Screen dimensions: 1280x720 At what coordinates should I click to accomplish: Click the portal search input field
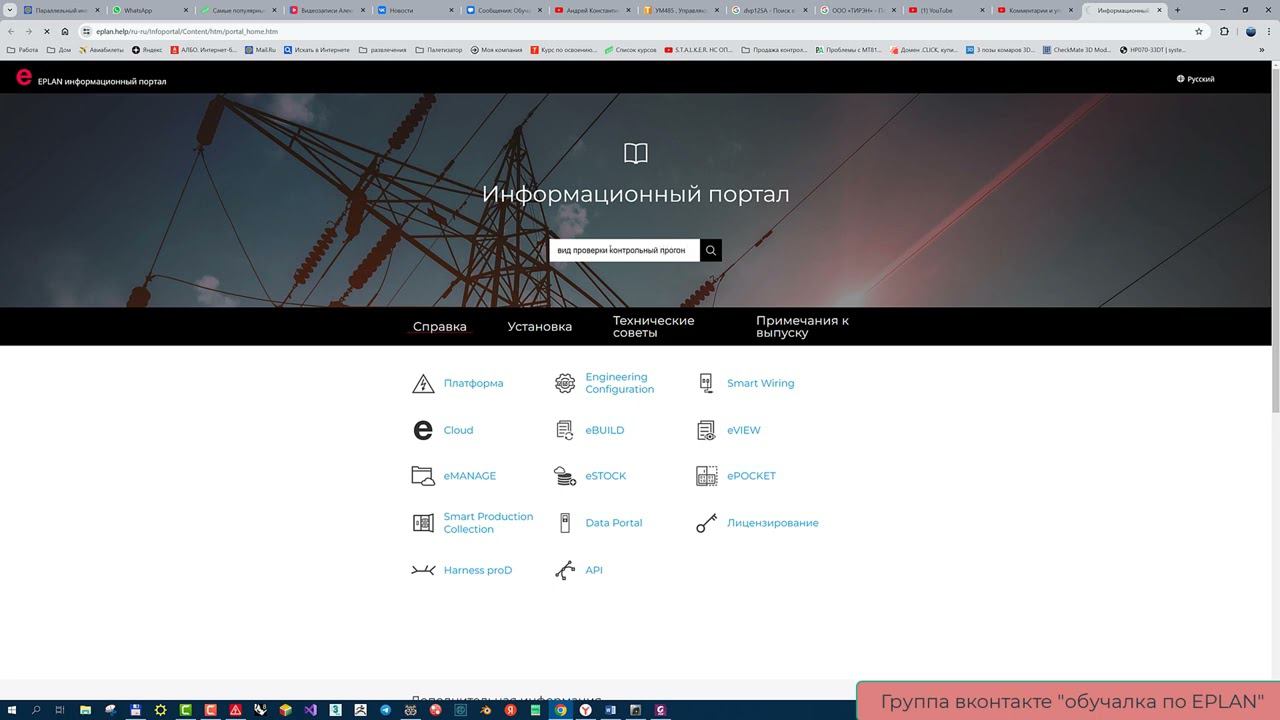624,250
